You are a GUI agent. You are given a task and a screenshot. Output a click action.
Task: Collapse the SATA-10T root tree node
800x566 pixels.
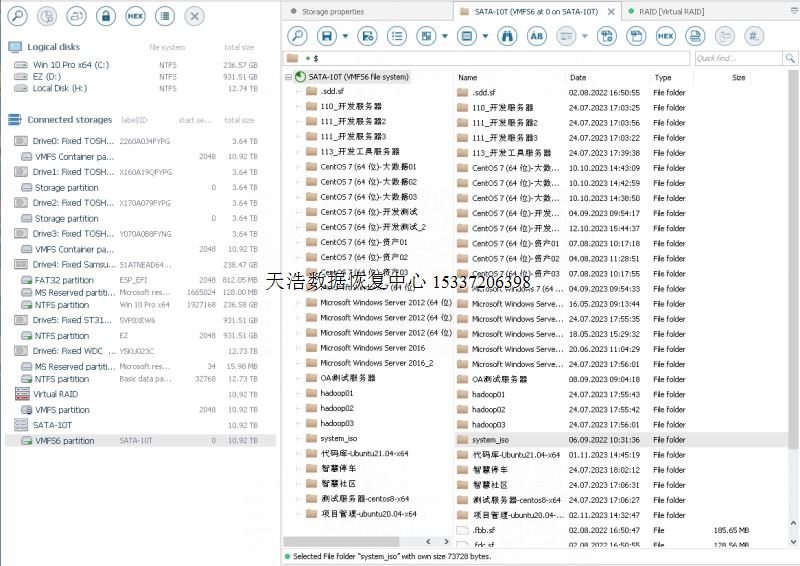tap(290, 77)
